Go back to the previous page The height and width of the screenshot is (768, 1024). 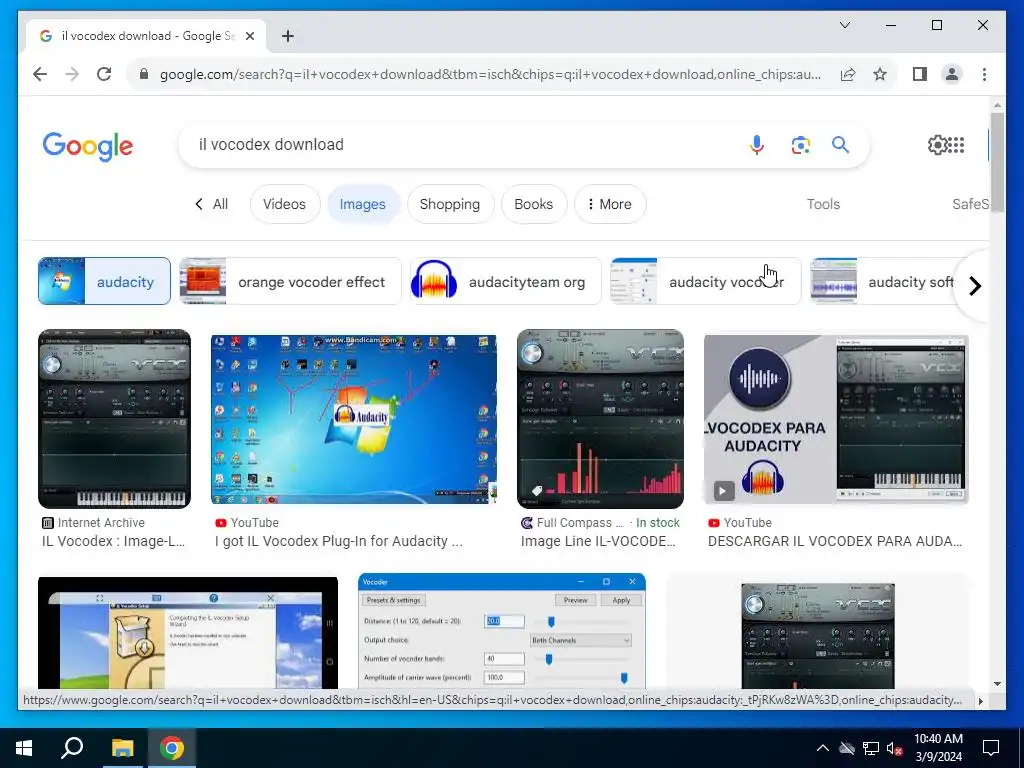(40, 74)
